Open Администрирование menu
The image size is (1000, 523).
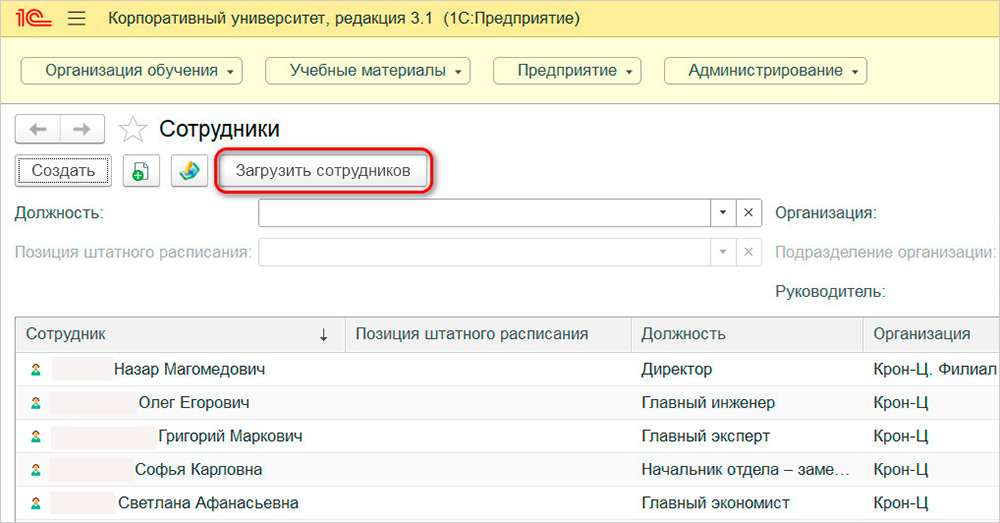click(x=765, y=71)
